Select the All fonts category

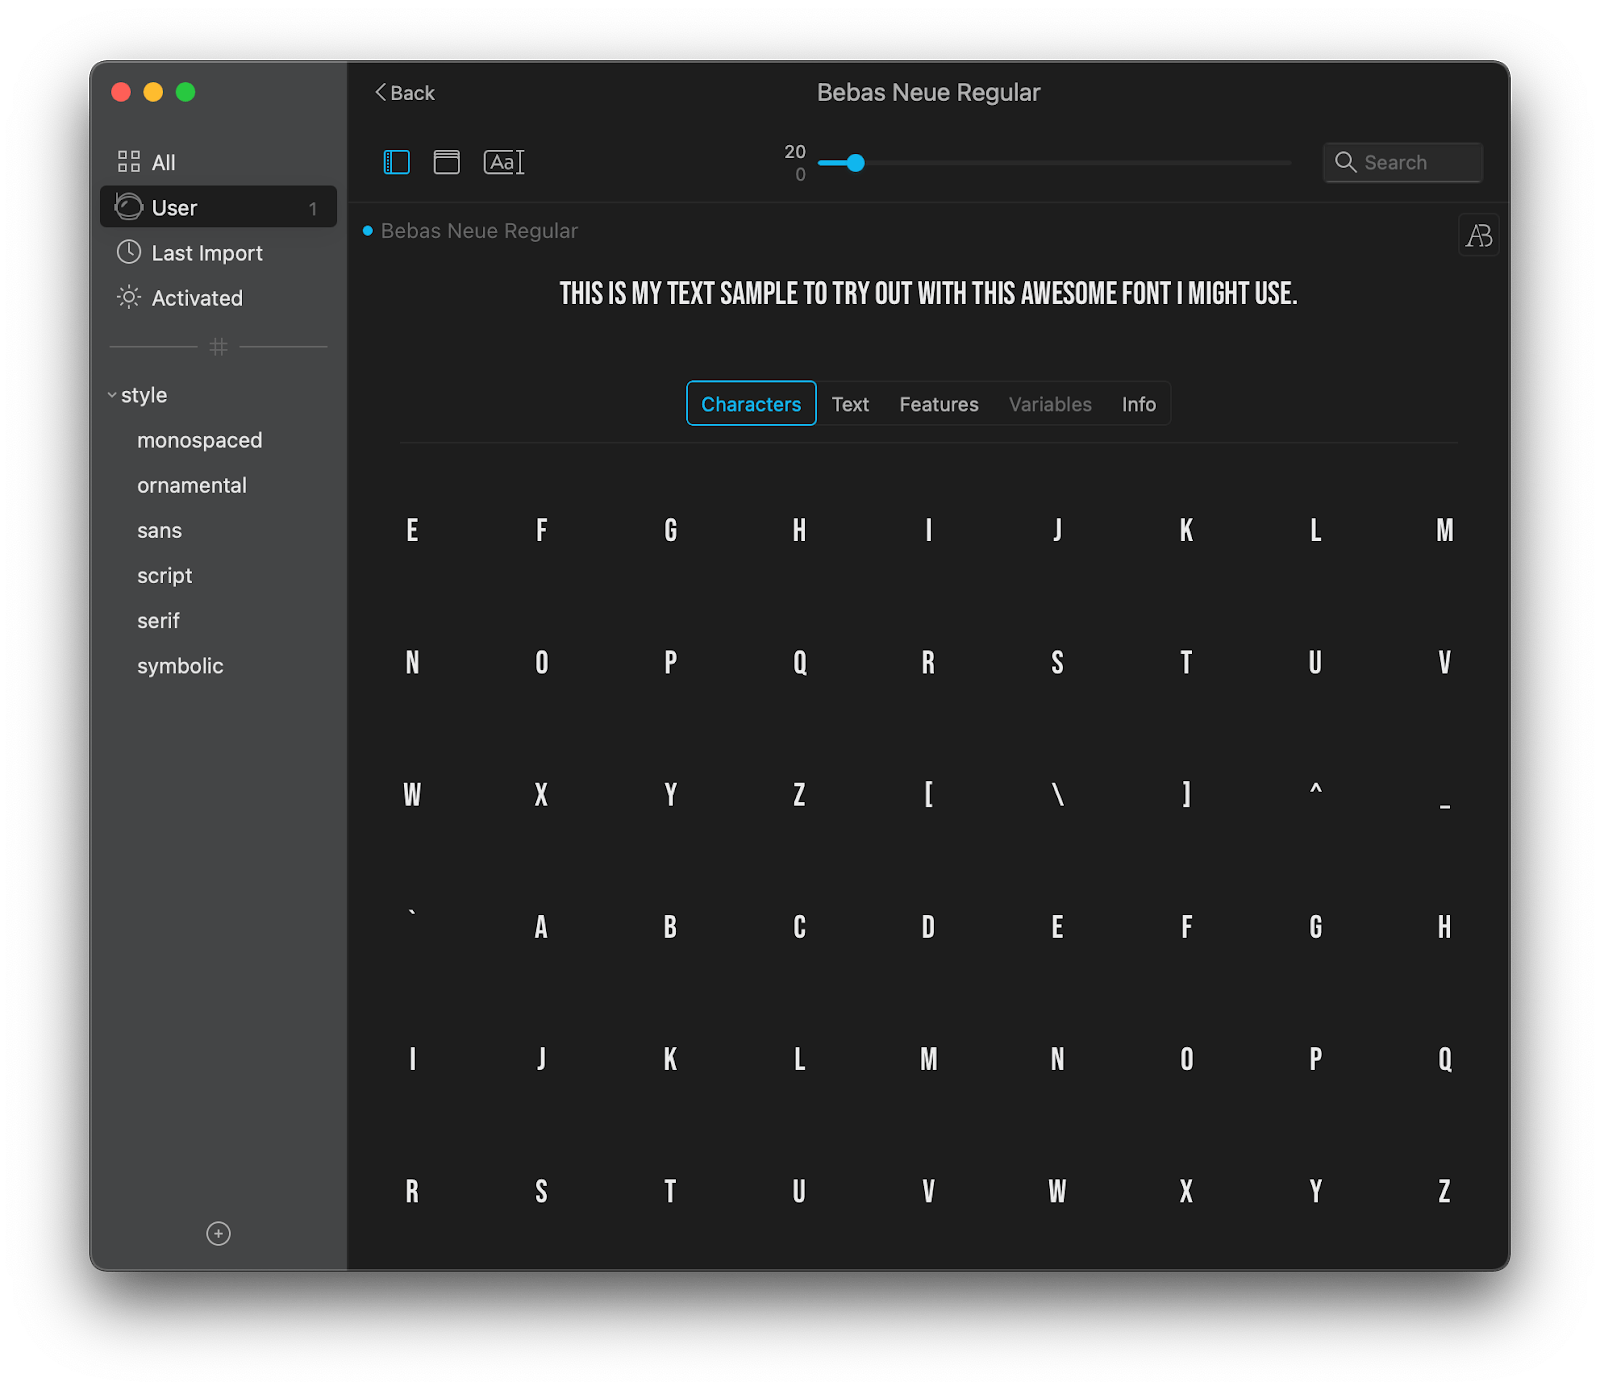[x=218, y=162]
